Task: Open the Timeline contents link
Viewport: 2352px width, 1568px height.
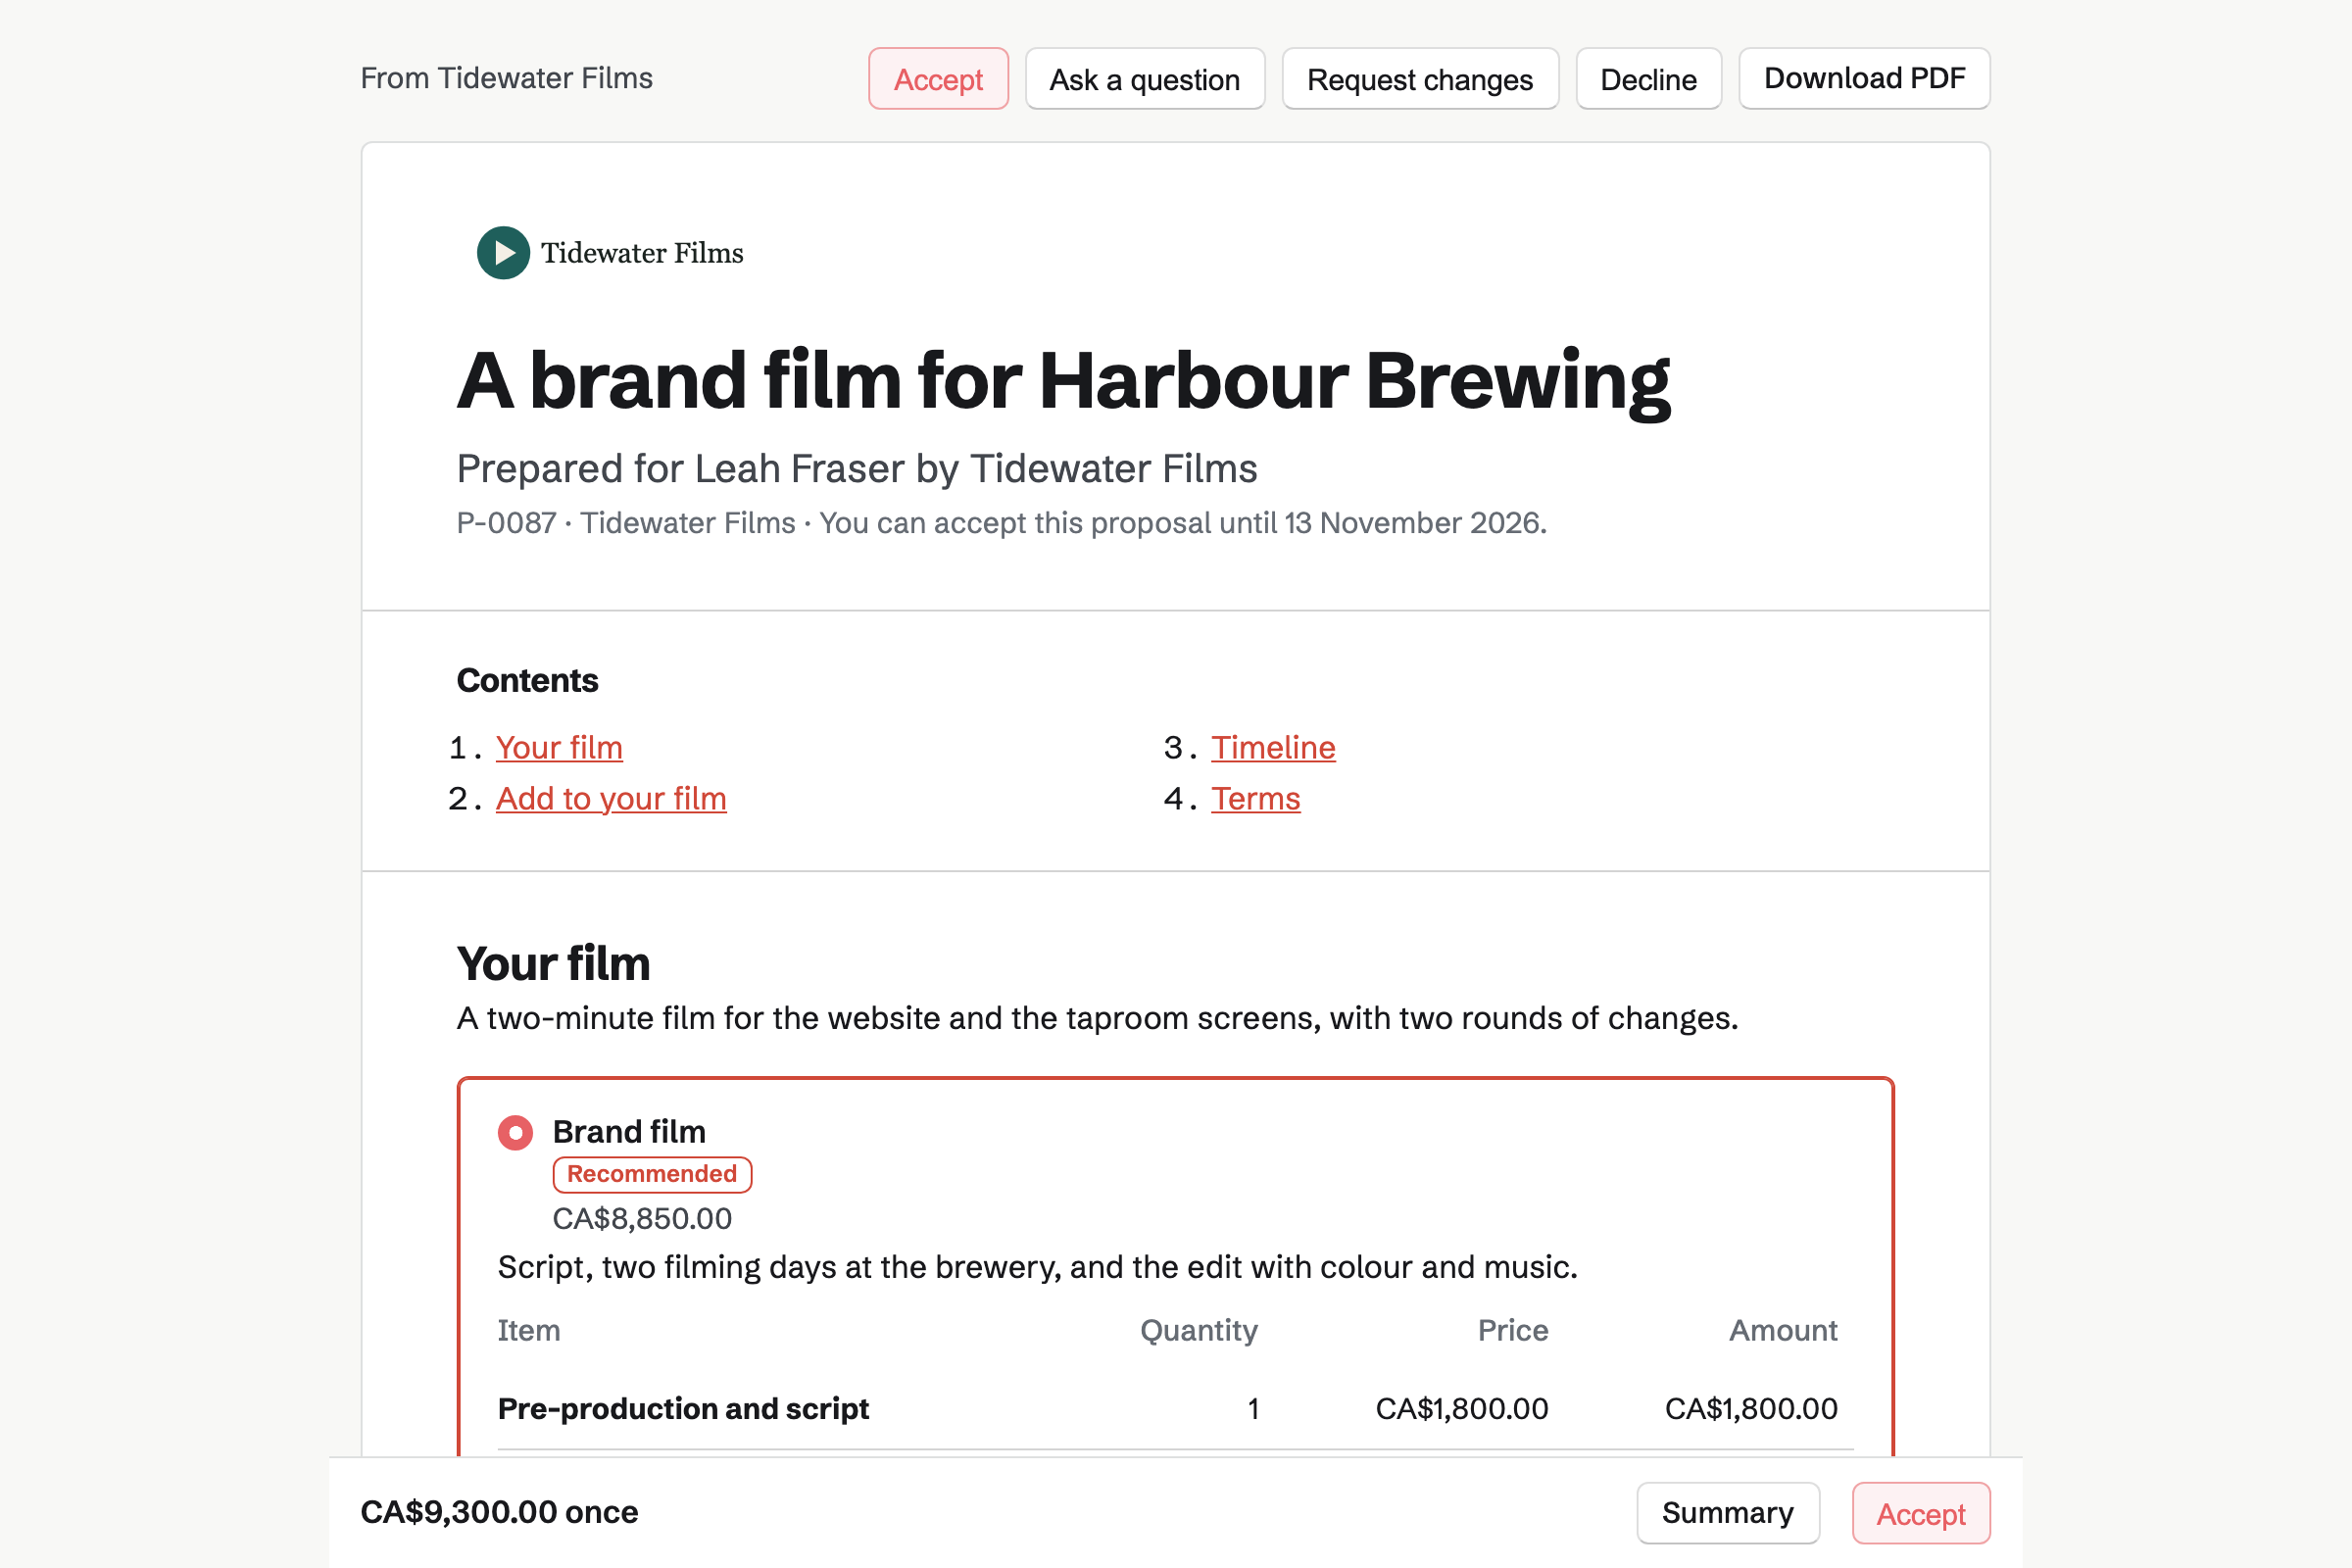Action: tap(1273, 747)
